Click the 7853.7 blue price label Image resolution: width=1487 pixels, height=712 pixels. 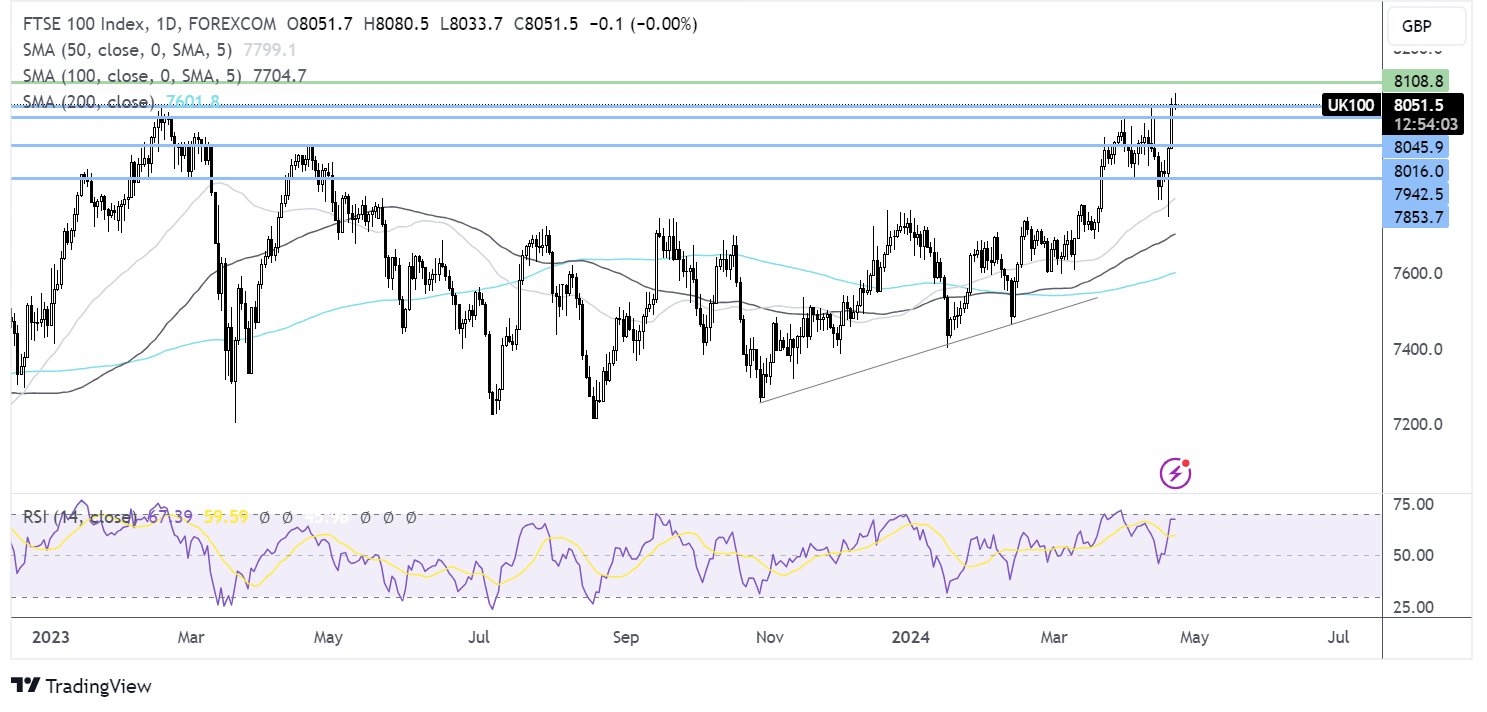[x=1414, y=217]
